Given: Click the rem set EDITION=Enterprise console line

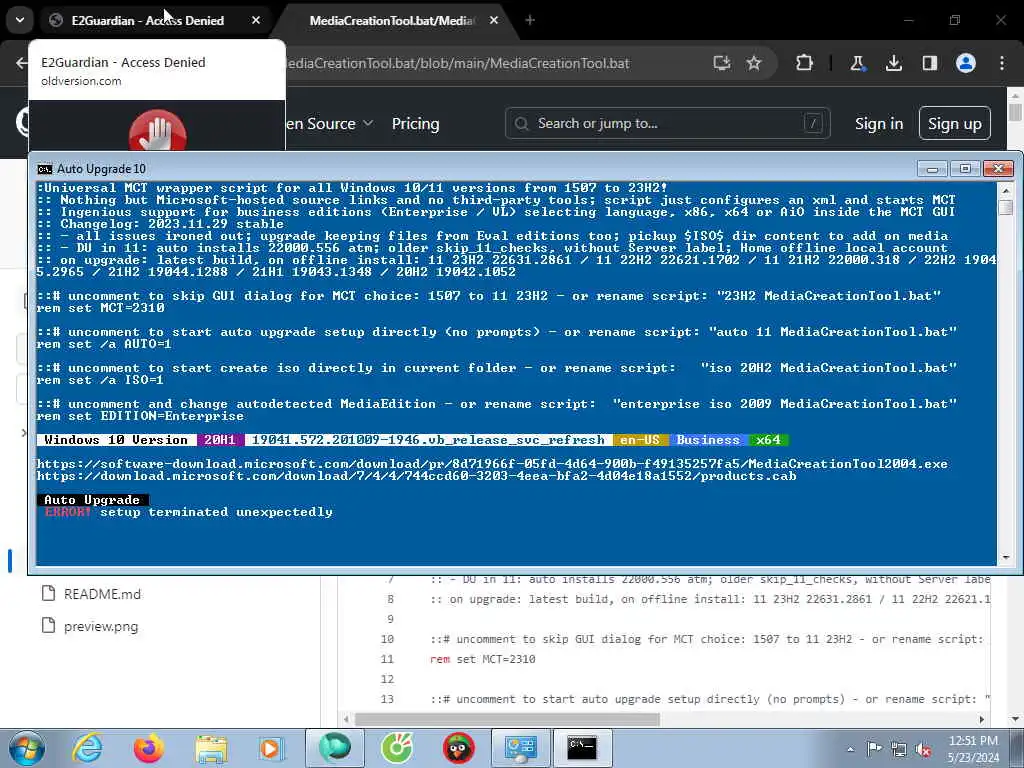Looking at the screenshot, I should (x=140, y=416).
